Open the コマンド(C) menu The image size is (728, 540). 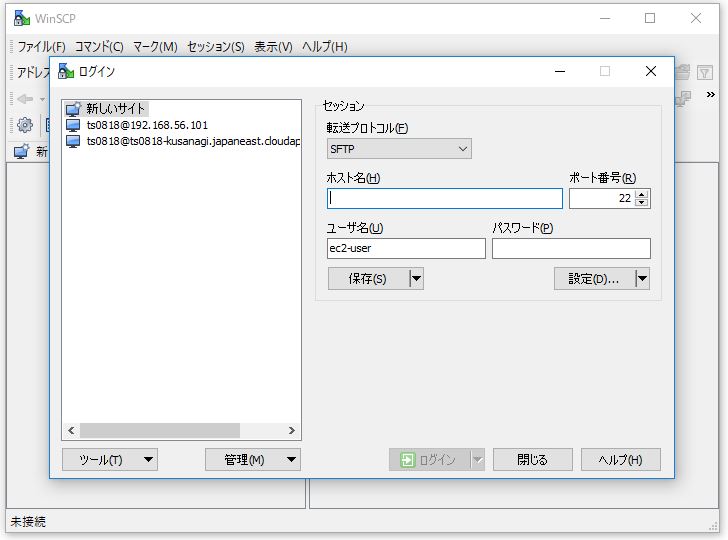coord(99,47)
